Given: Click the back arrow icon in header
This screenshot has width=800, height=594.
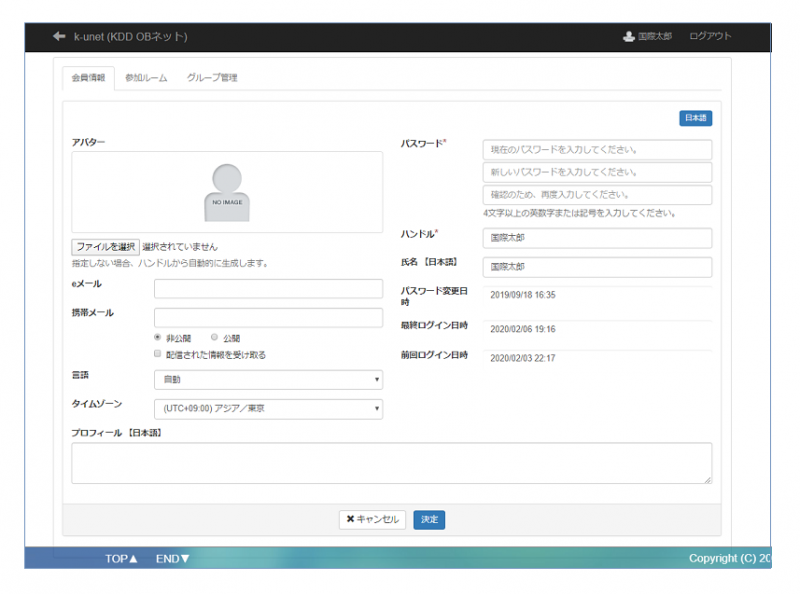Looking at the screenshot, I should [59, 37].
